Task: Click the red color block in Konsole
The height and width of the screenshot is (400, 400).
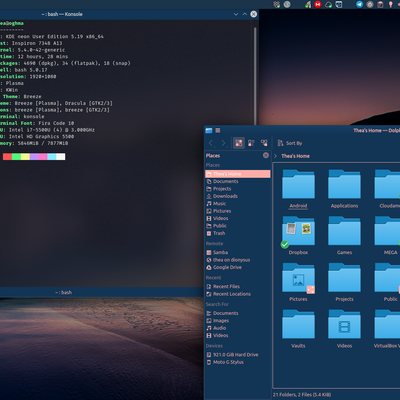Action: coord(7,157)
